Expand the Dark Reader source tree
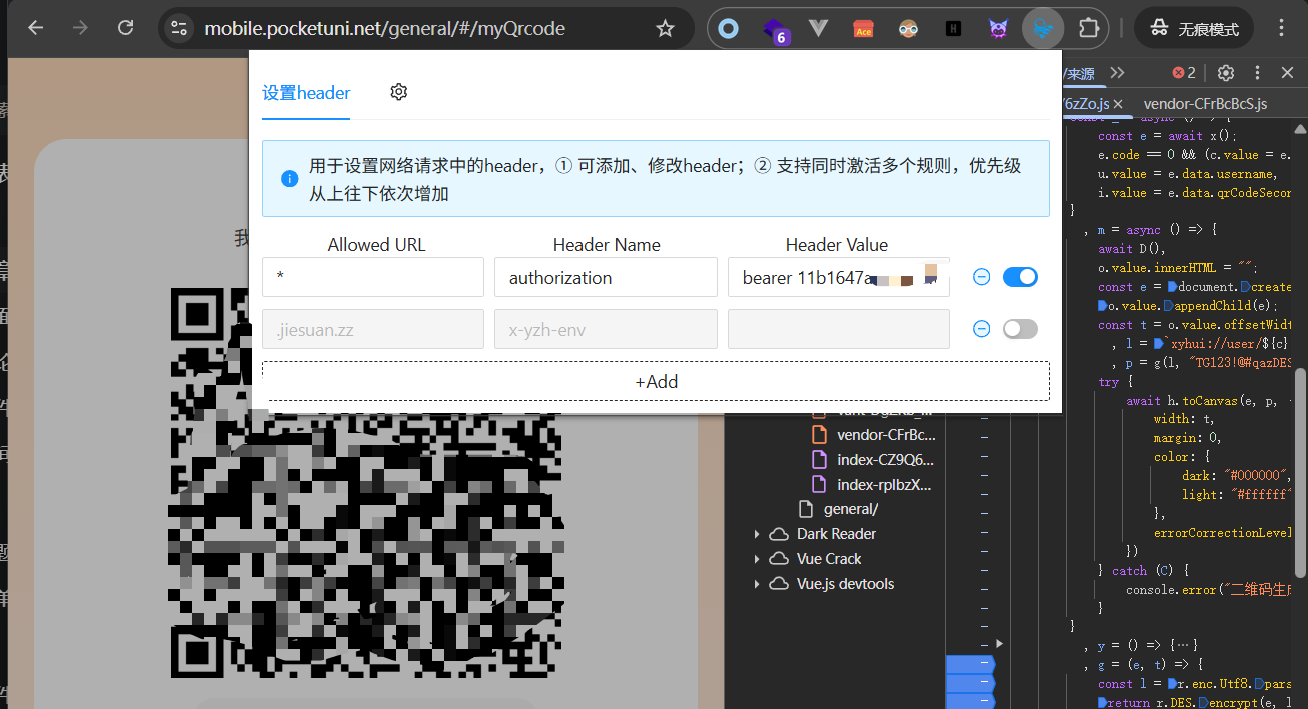This screenshot has width=1308, height=709. (x=757, y=534)
